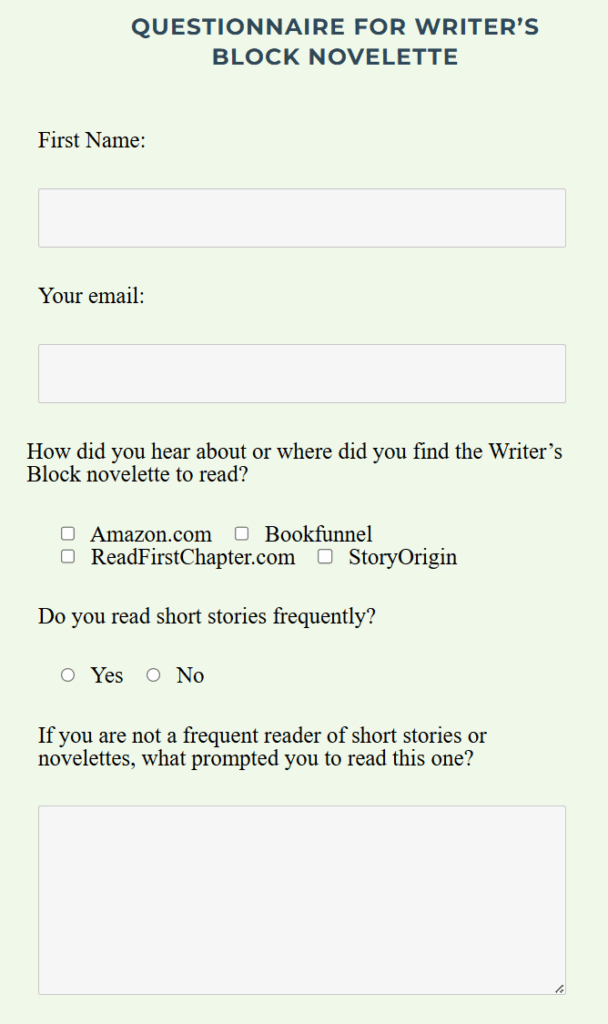Click the short stories frequently question text
608x1024 pixels.
(207, 616)
